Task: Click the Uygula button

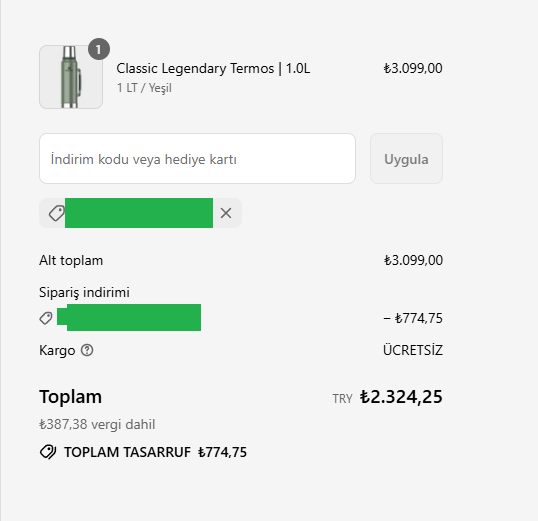Action: [406, 159]
